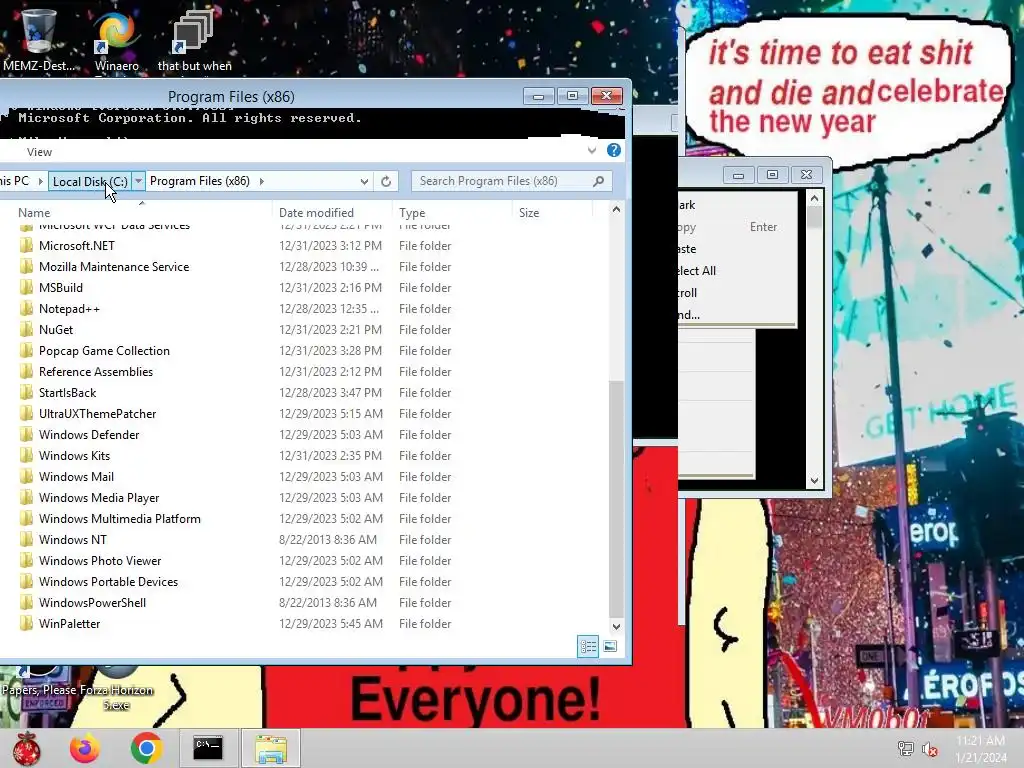The width and height of the screenshot is (1024, 768).
Task: Expand the Program Files (x86) breadcrumb arrow
Action: coord(262,182)
